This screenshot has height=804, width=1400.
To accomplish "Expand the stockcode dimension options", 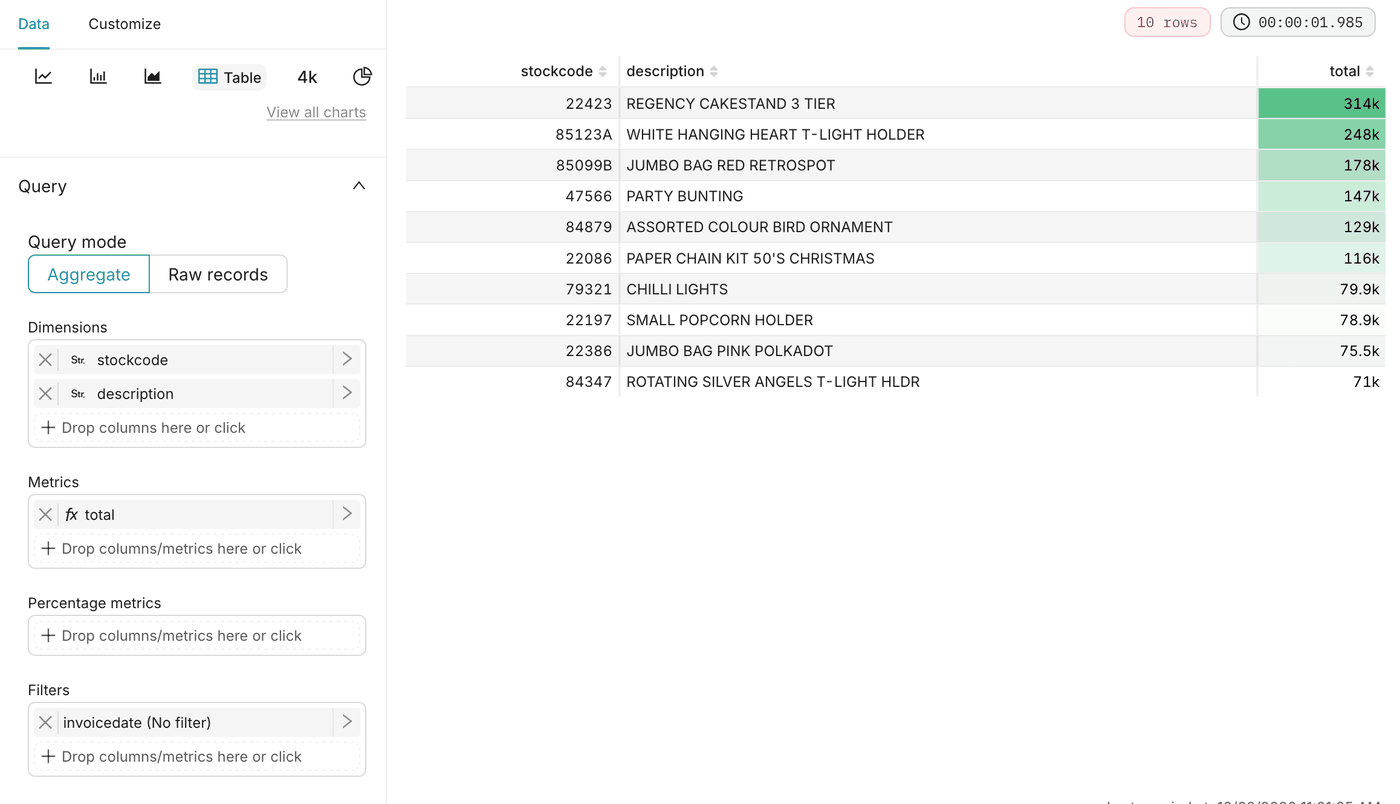I will tap(347, 359).
